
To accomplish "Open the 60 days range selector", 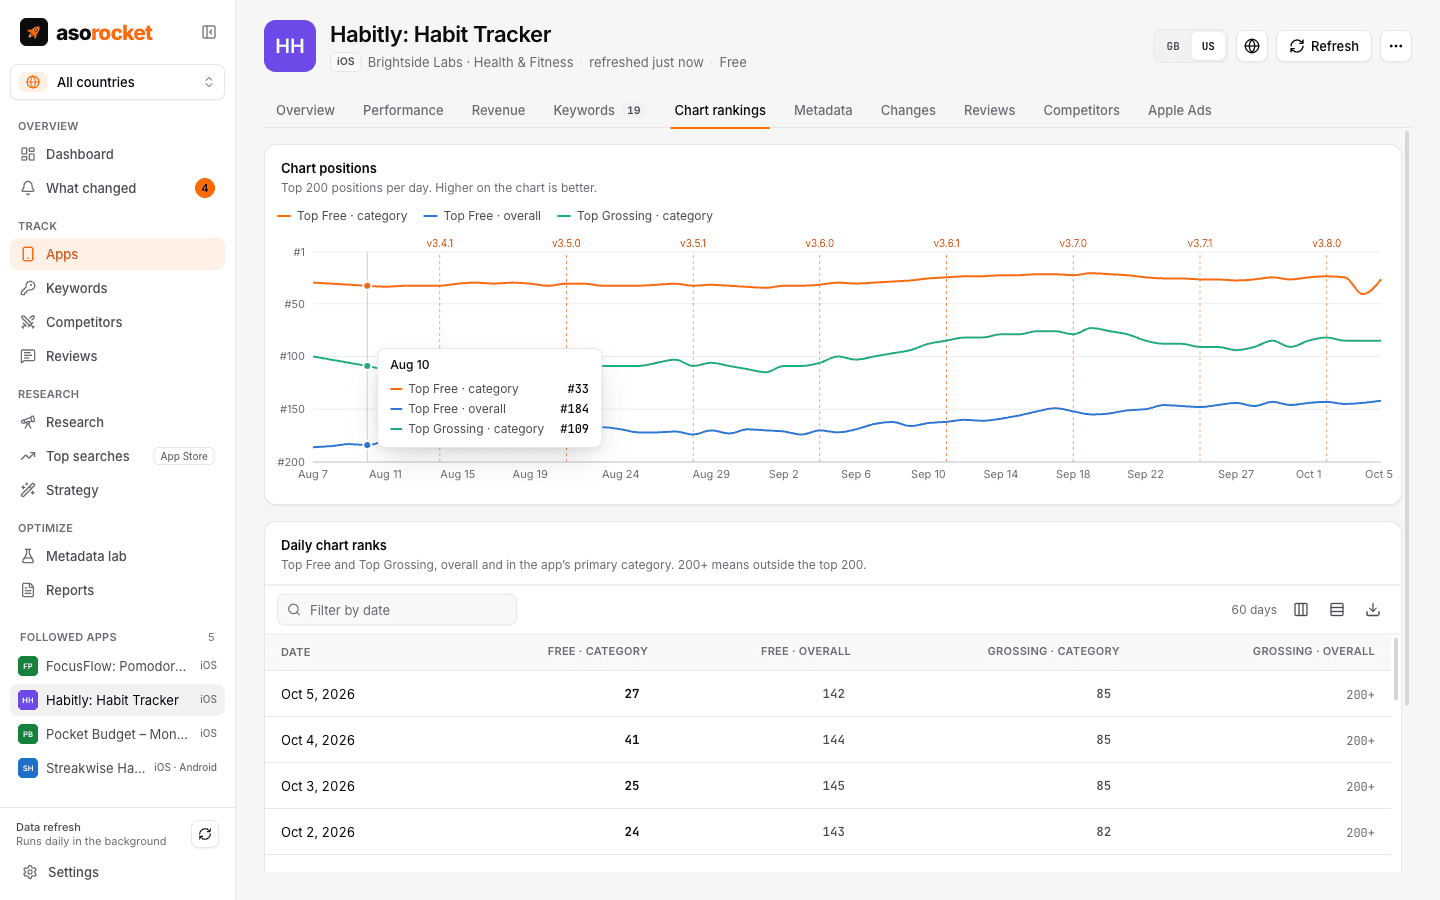I will (x=1254, y=610).
